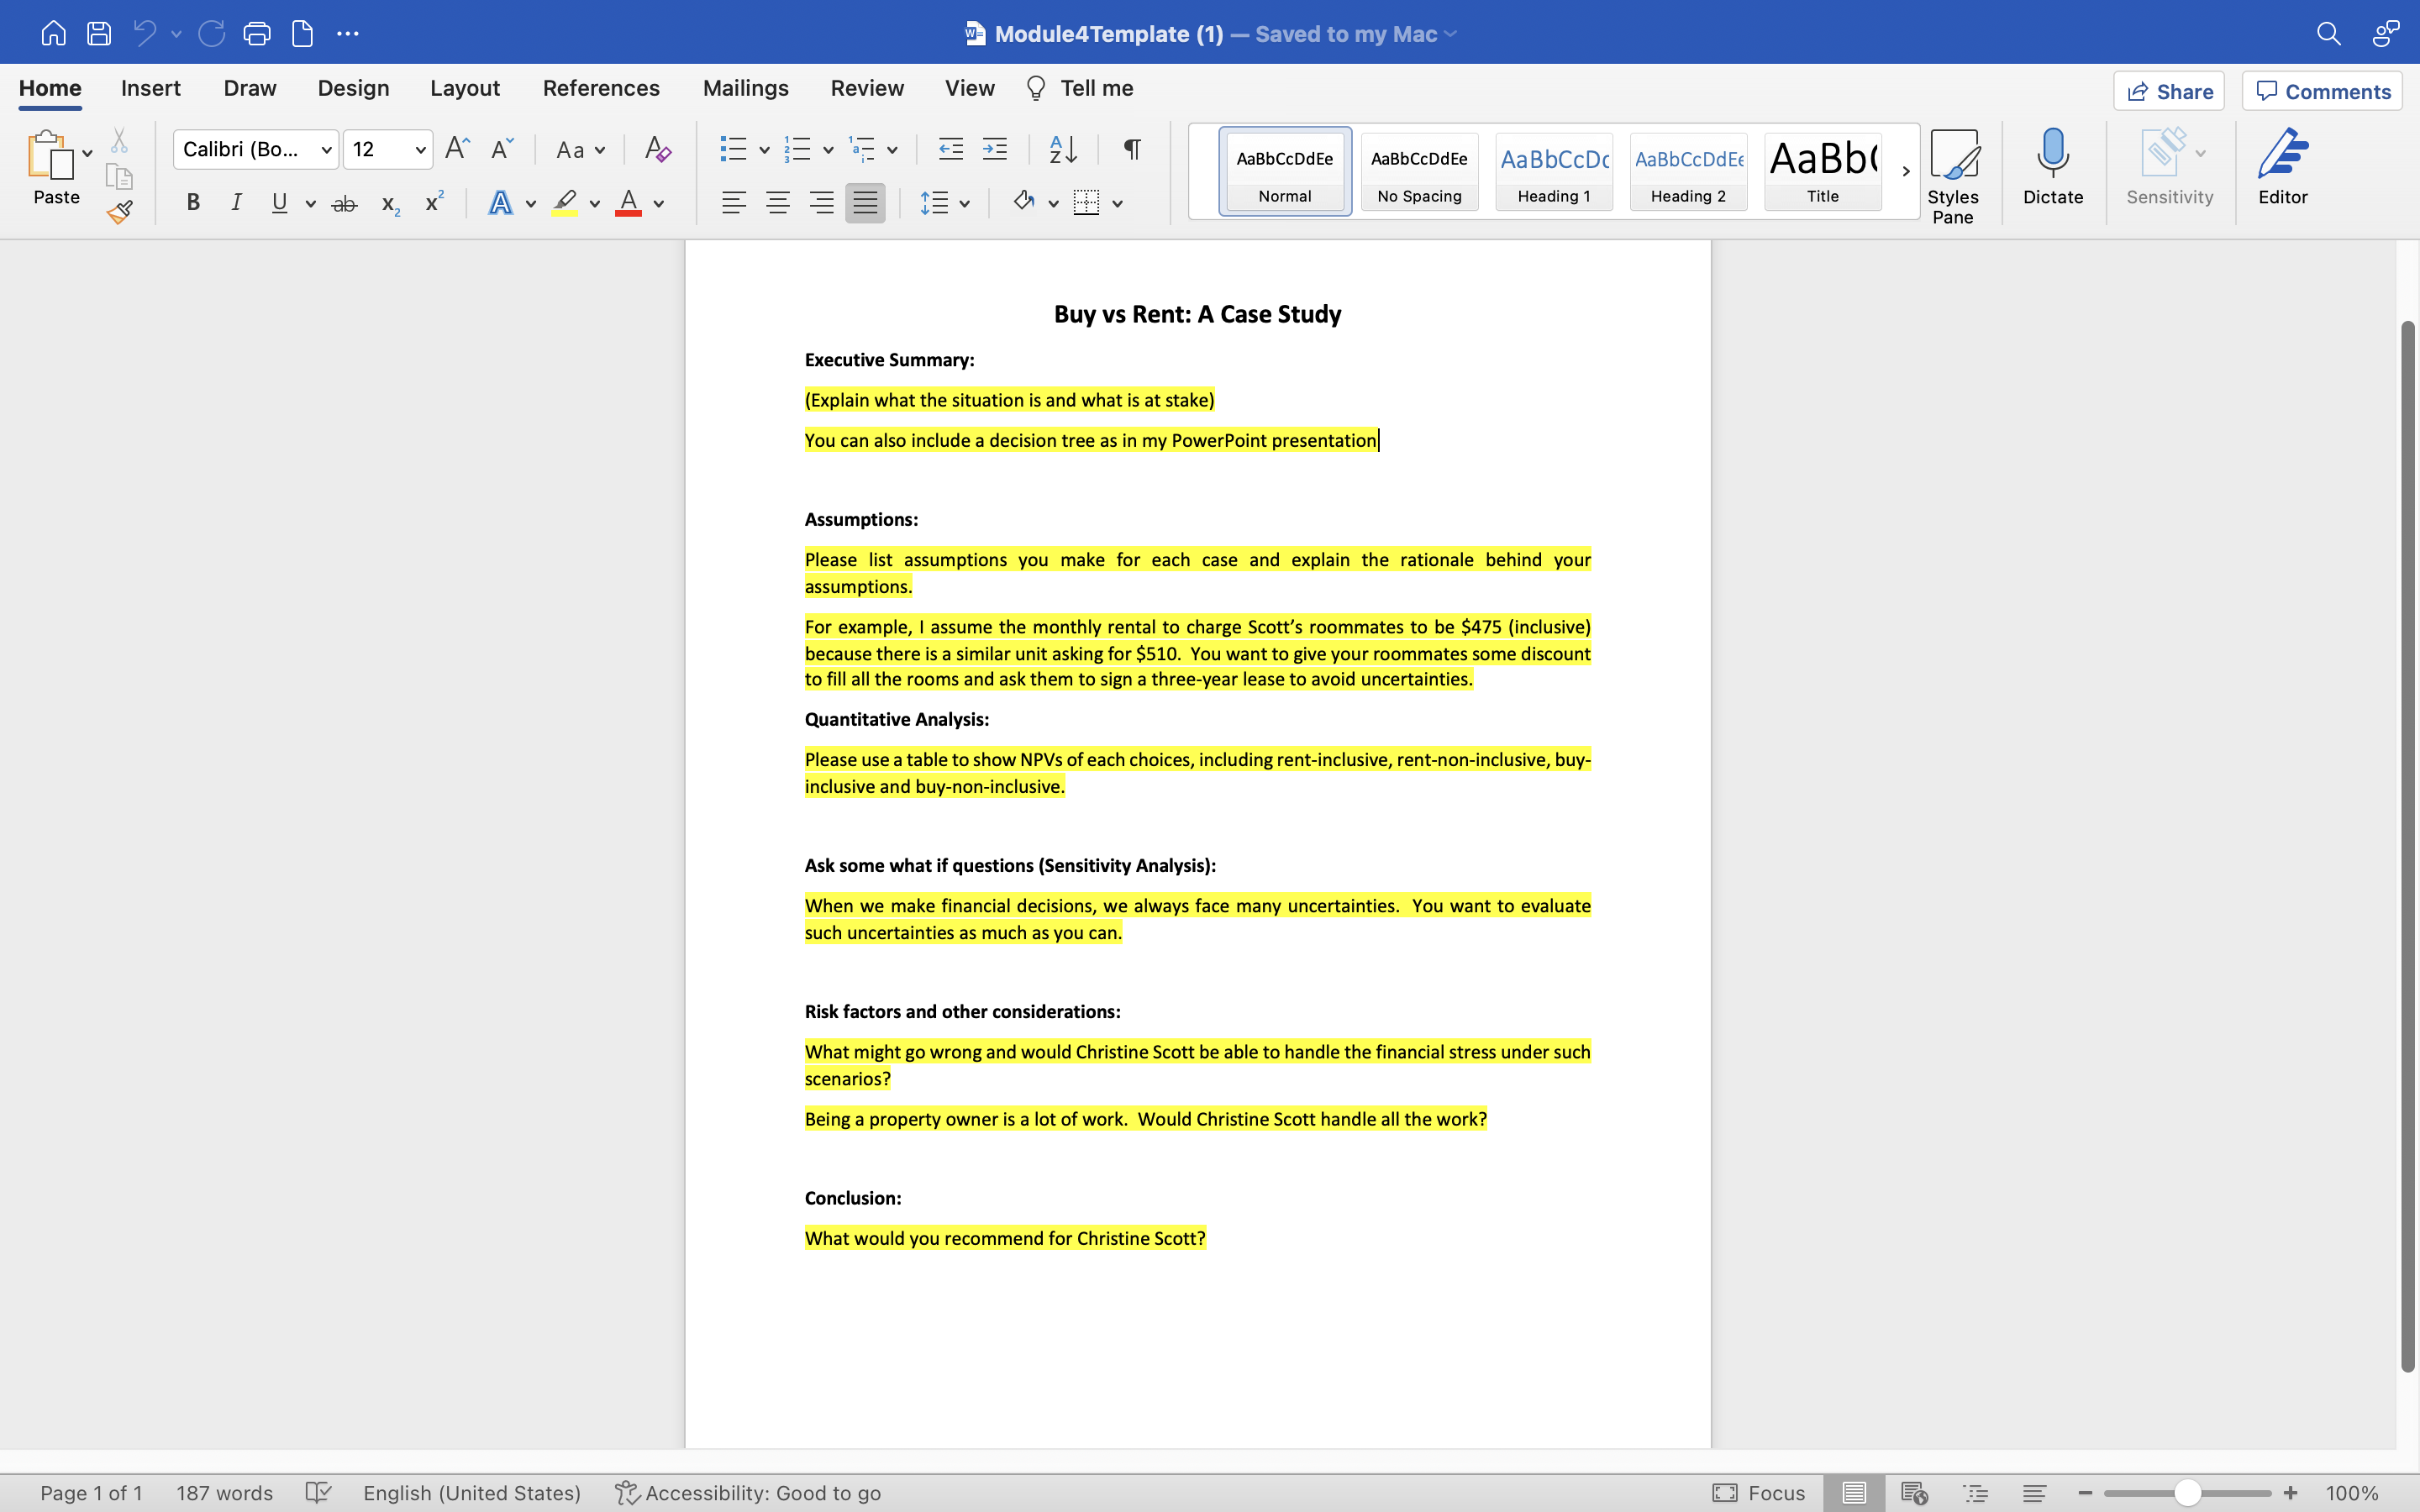
Task: Click the Format Painter brush icon
Action: point(120,212)
